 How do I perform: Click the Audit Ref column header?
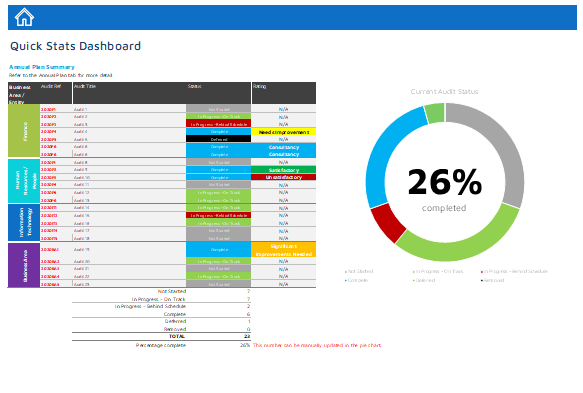[x=56, y=93]
